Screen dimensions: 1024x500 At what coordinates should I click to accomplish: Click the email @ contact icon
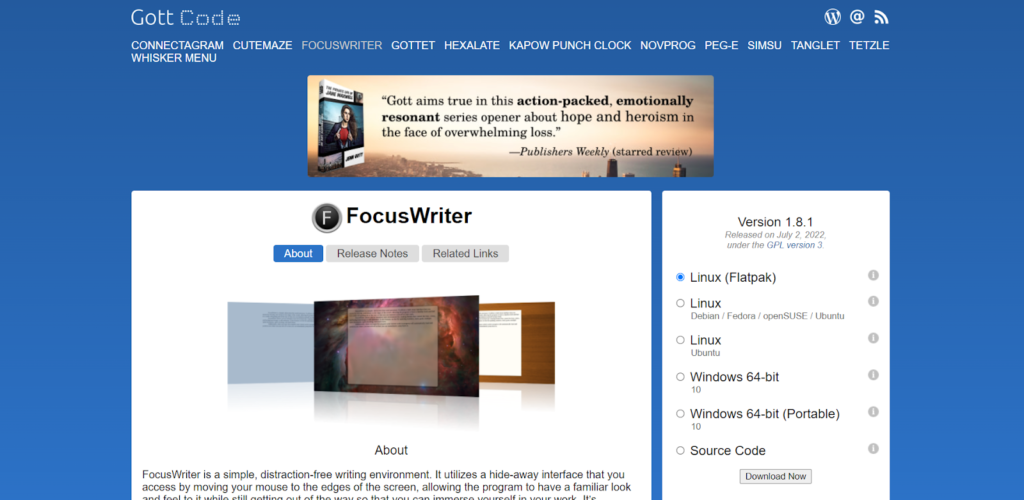tap(857, 17)
